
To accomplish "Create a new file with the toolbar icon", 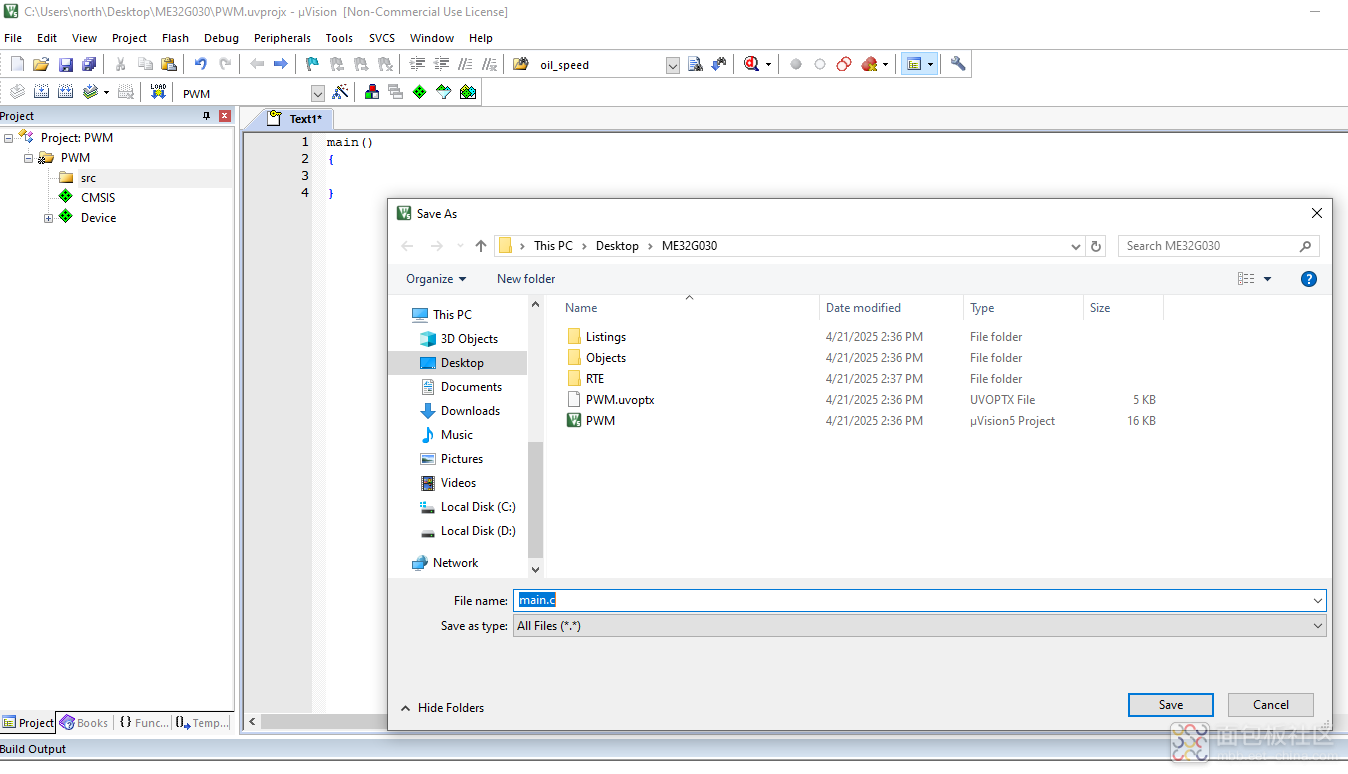I will pos(17,64).
